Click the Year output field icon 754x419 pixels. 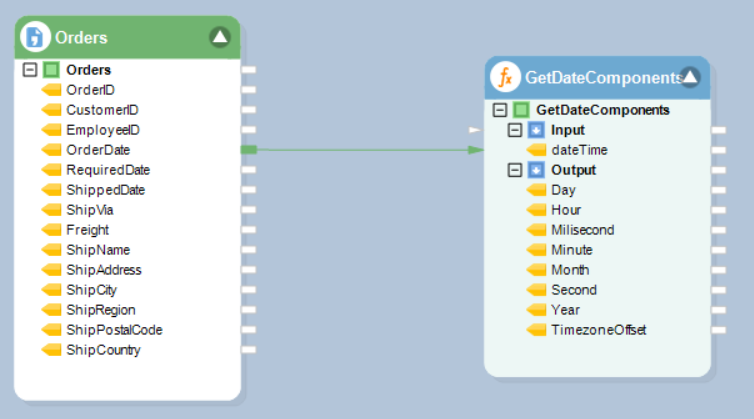(536, 310)
